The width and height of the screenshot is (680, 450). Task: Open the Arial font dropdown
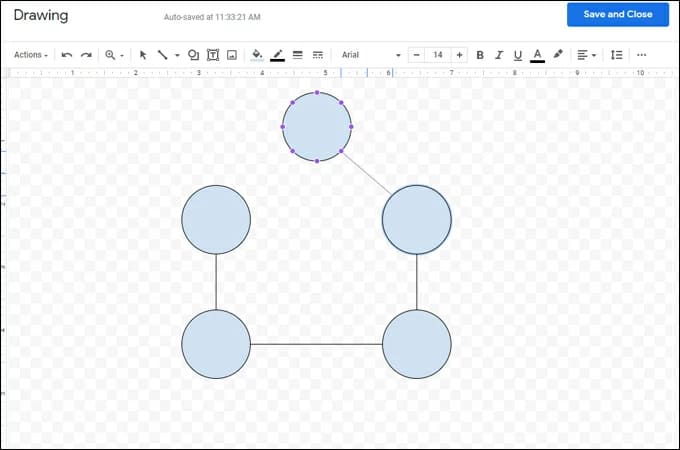371,55
